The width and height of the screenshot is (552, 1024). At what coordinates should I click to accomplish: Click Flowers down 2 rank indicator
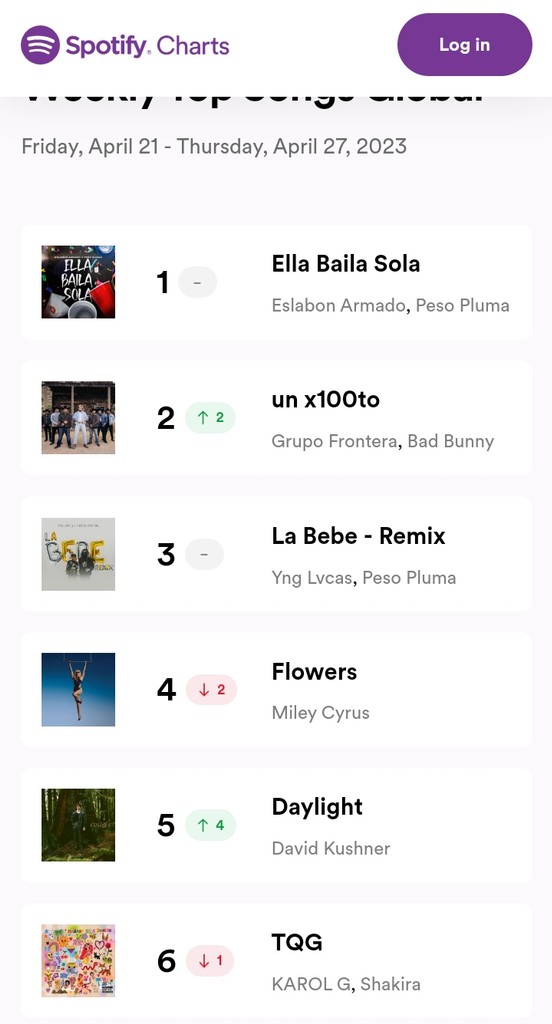211,690
